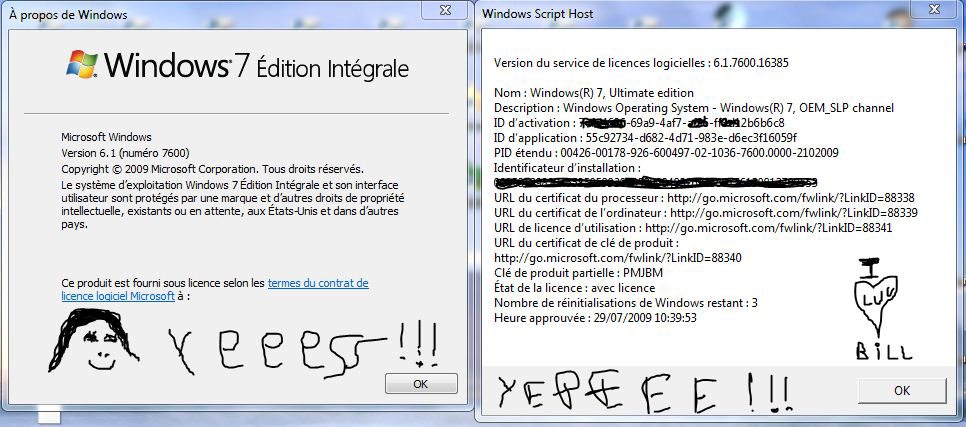Click OK in Windows Script Host dialog
966x427 pixels.
coord(902,391)
